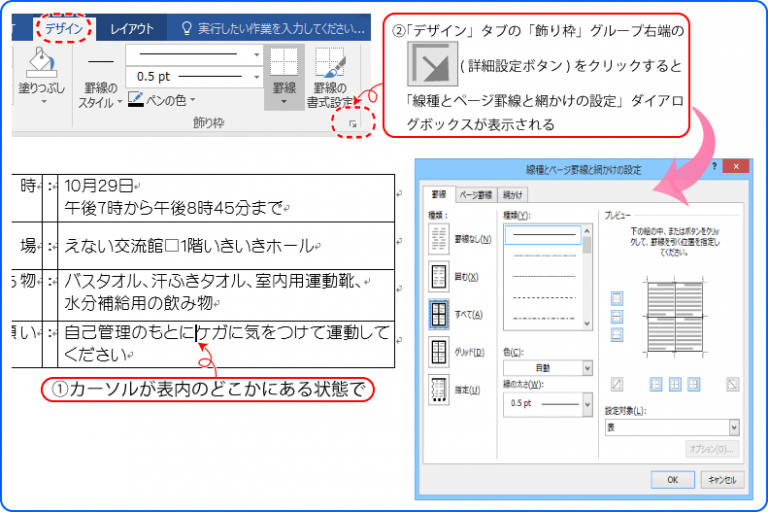Click the 実行したい作業を入力してください search box

tap(273, 28)
